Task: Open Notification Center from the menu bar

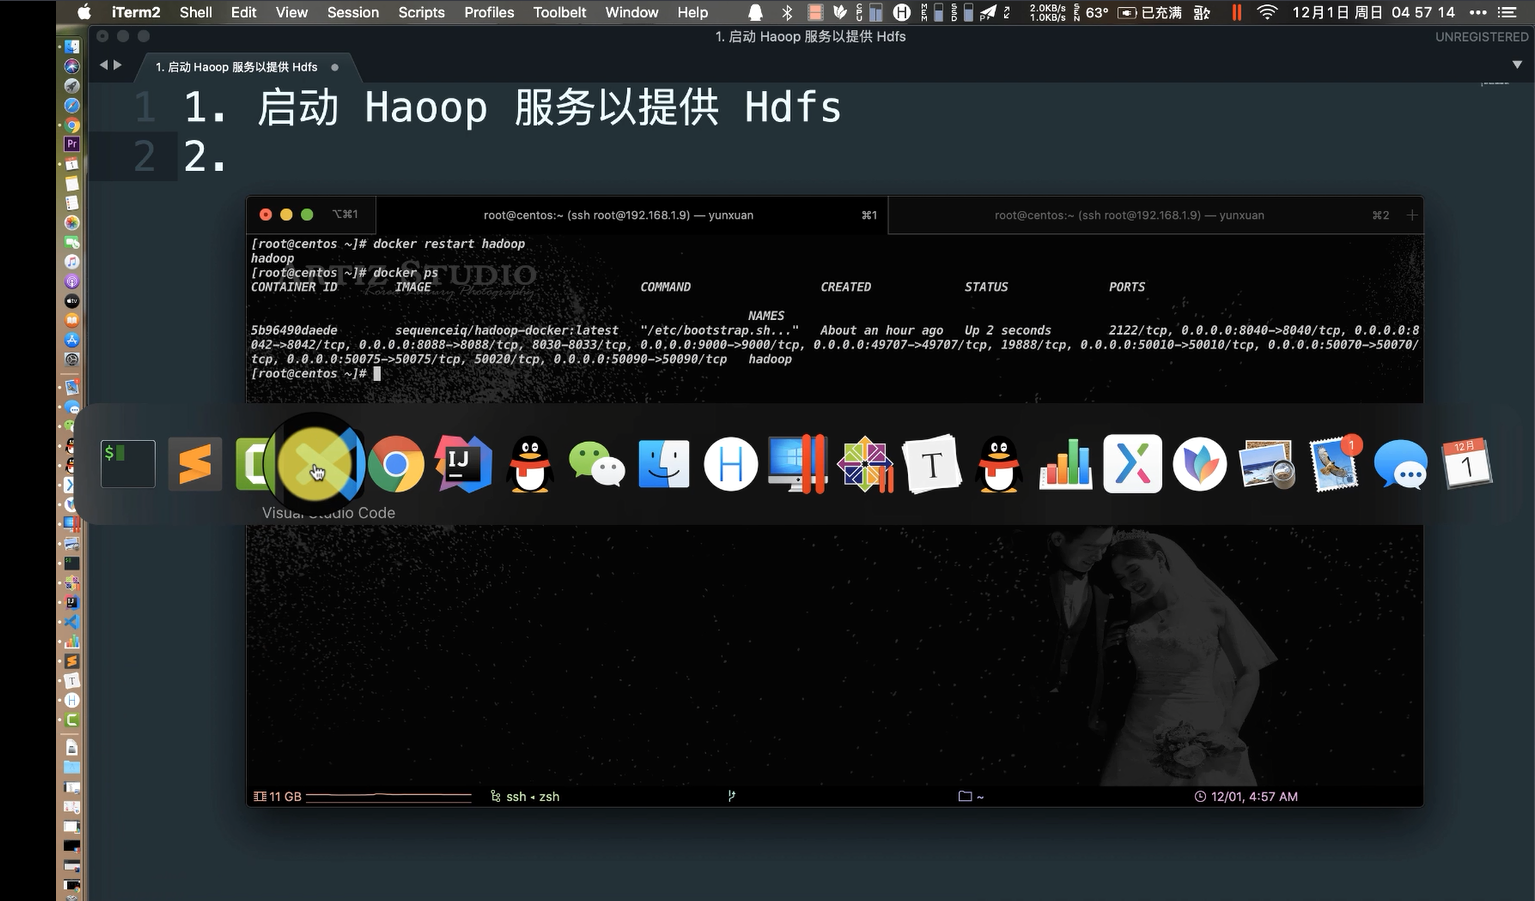Action: (1507, 12)
